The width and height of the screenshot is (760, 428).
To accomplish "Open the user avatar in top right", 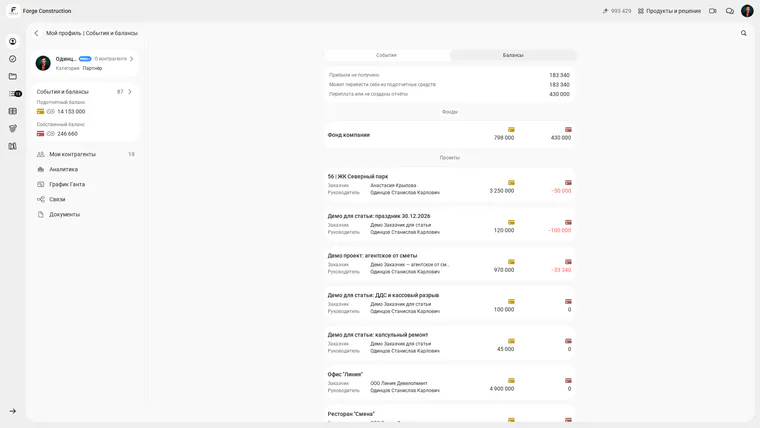I will (747, 11).
